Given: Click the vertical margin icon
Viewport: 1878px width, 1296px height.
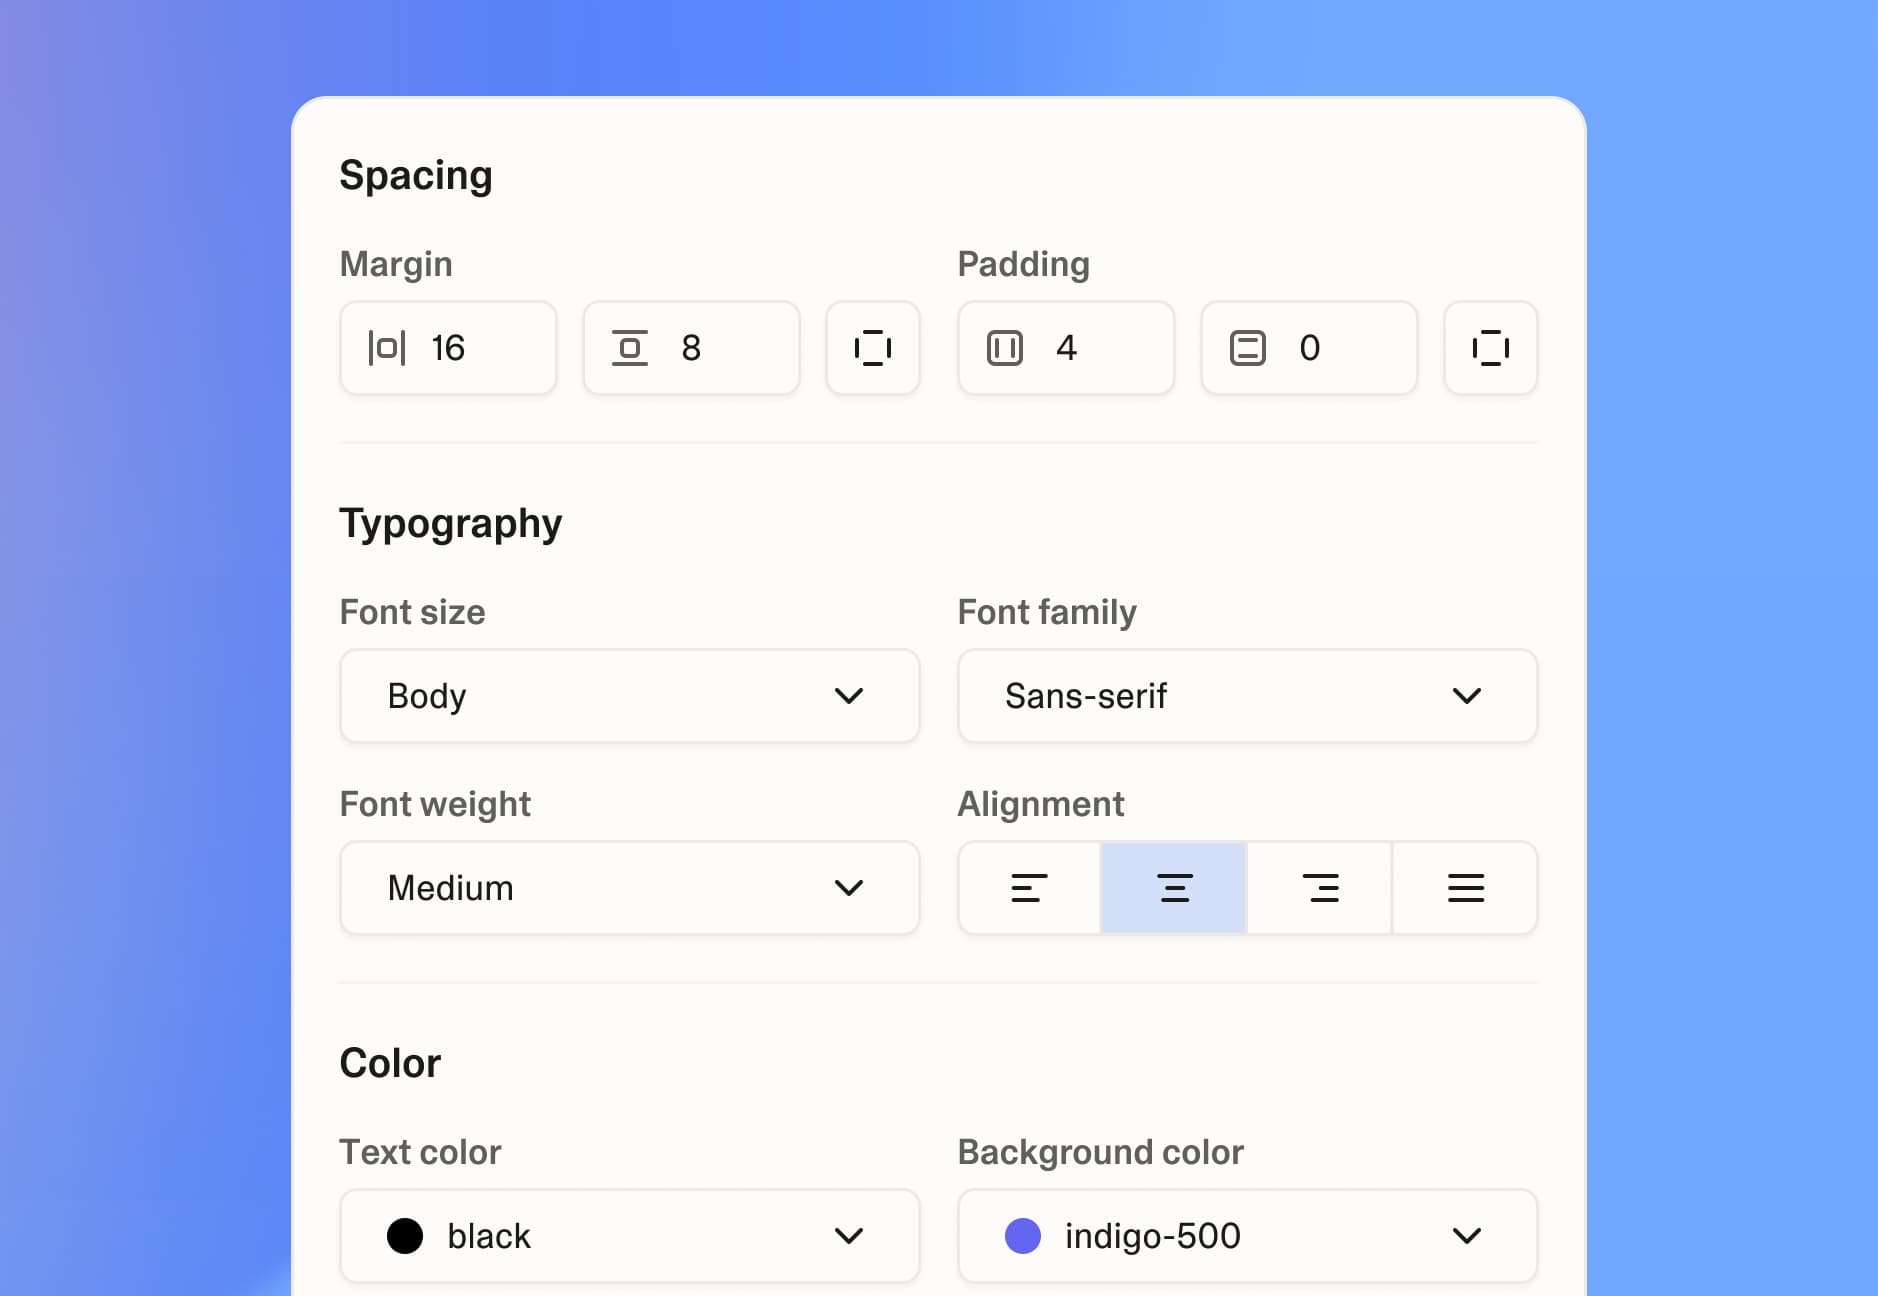Looking at the screenshot, I should tap(630, 348).
